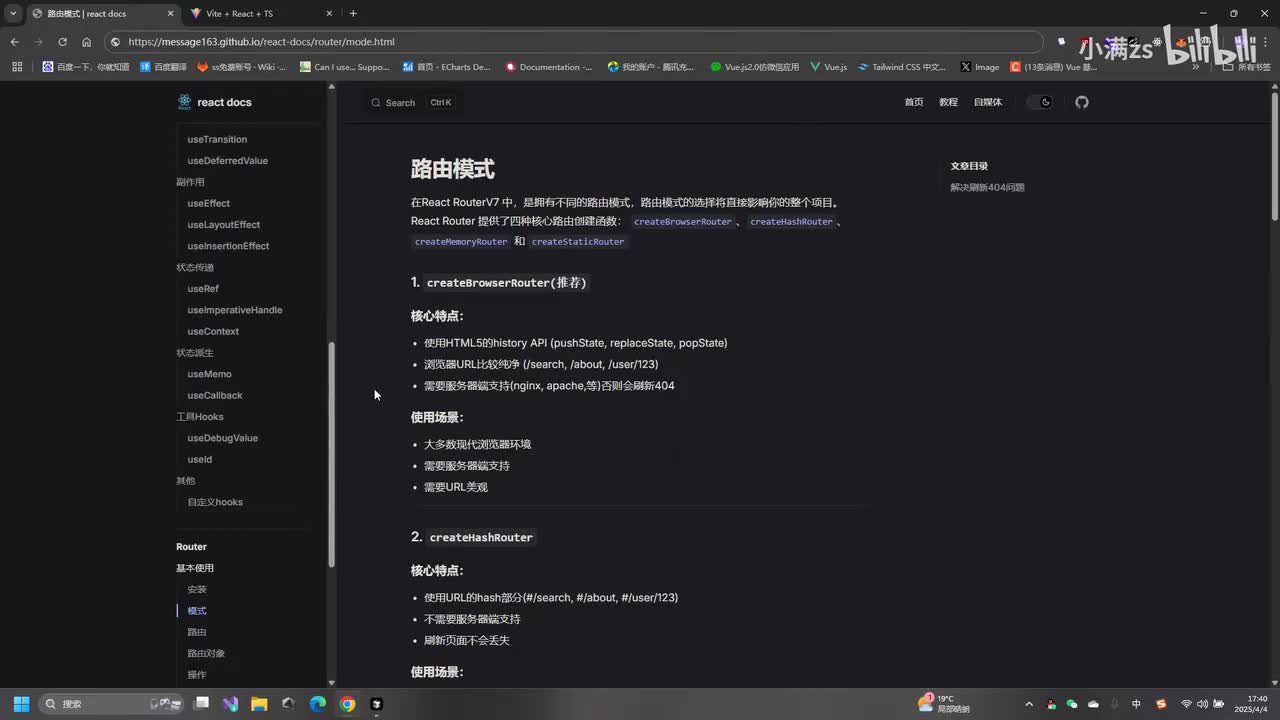
Task: Open a new browser tab
Action: pyautogui.click(x=353, y=13)
